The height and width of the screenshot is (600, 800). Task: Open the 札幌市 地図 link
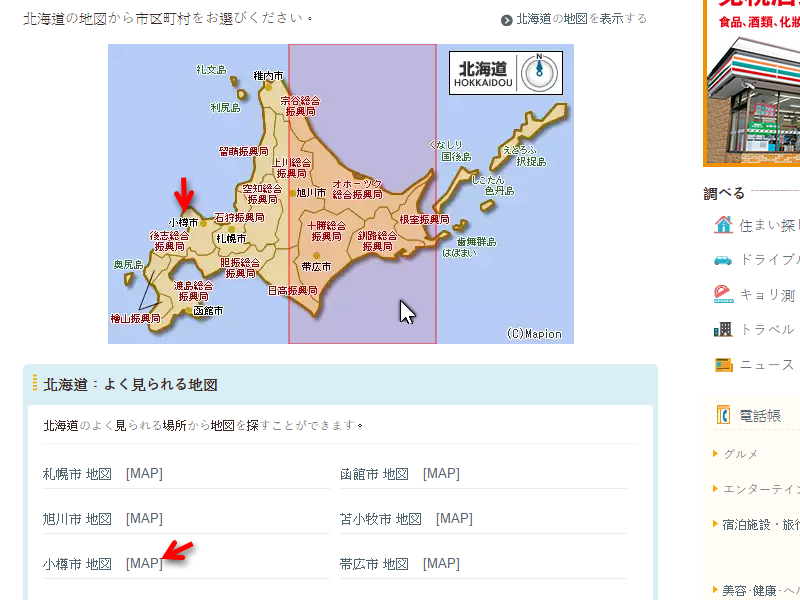(77, 474)
